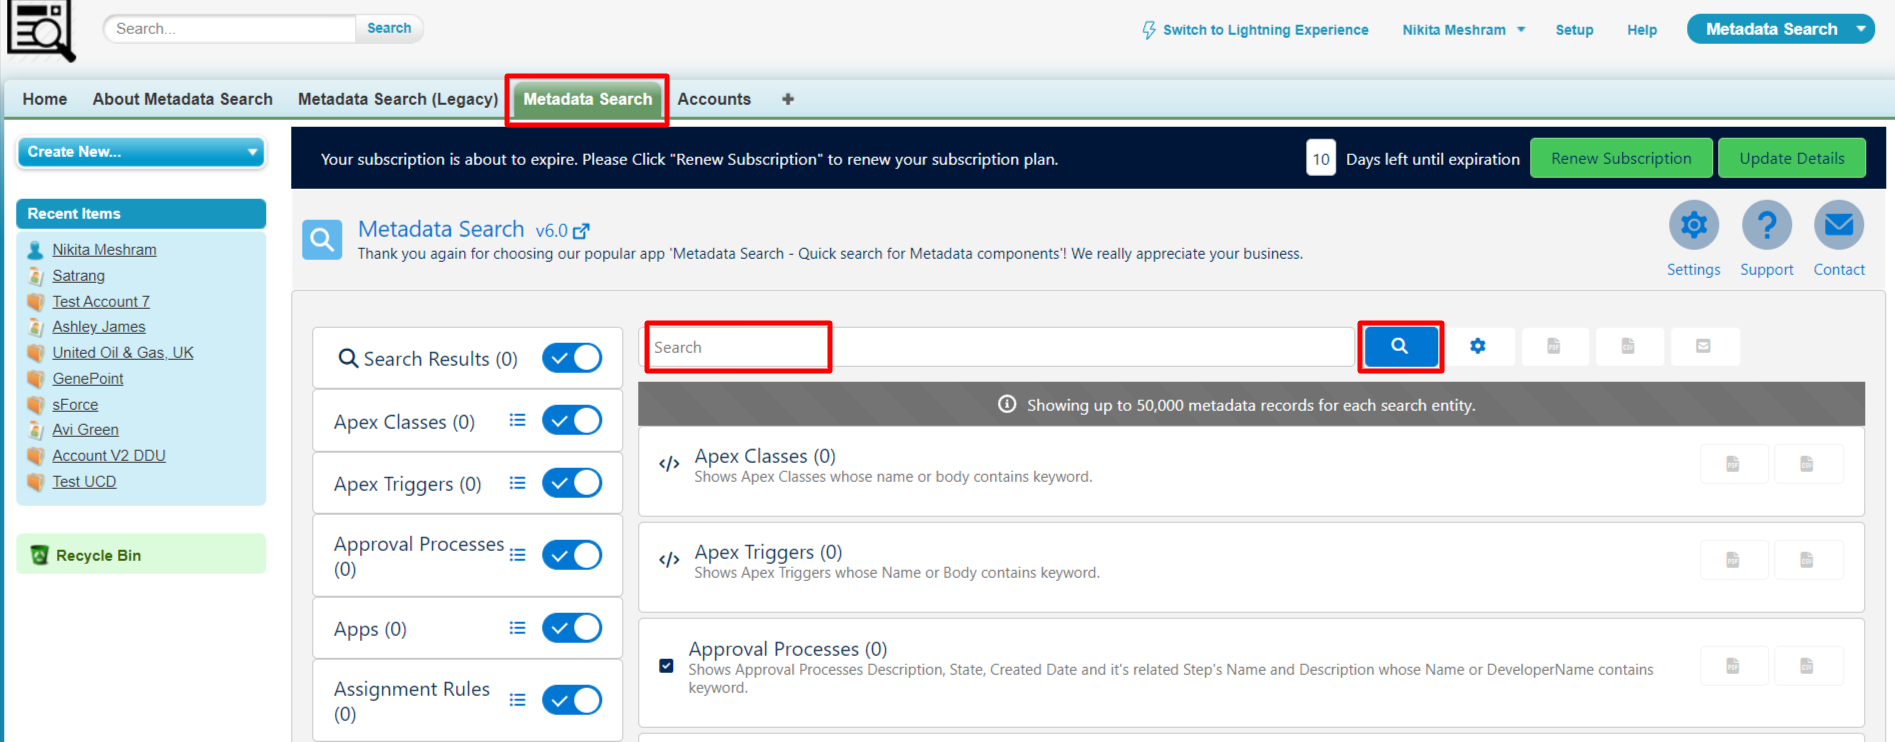The width and height of the screenshot is (1895, 742).
Task: Open external link icon next to v6.0
Action: coord(581,231)
